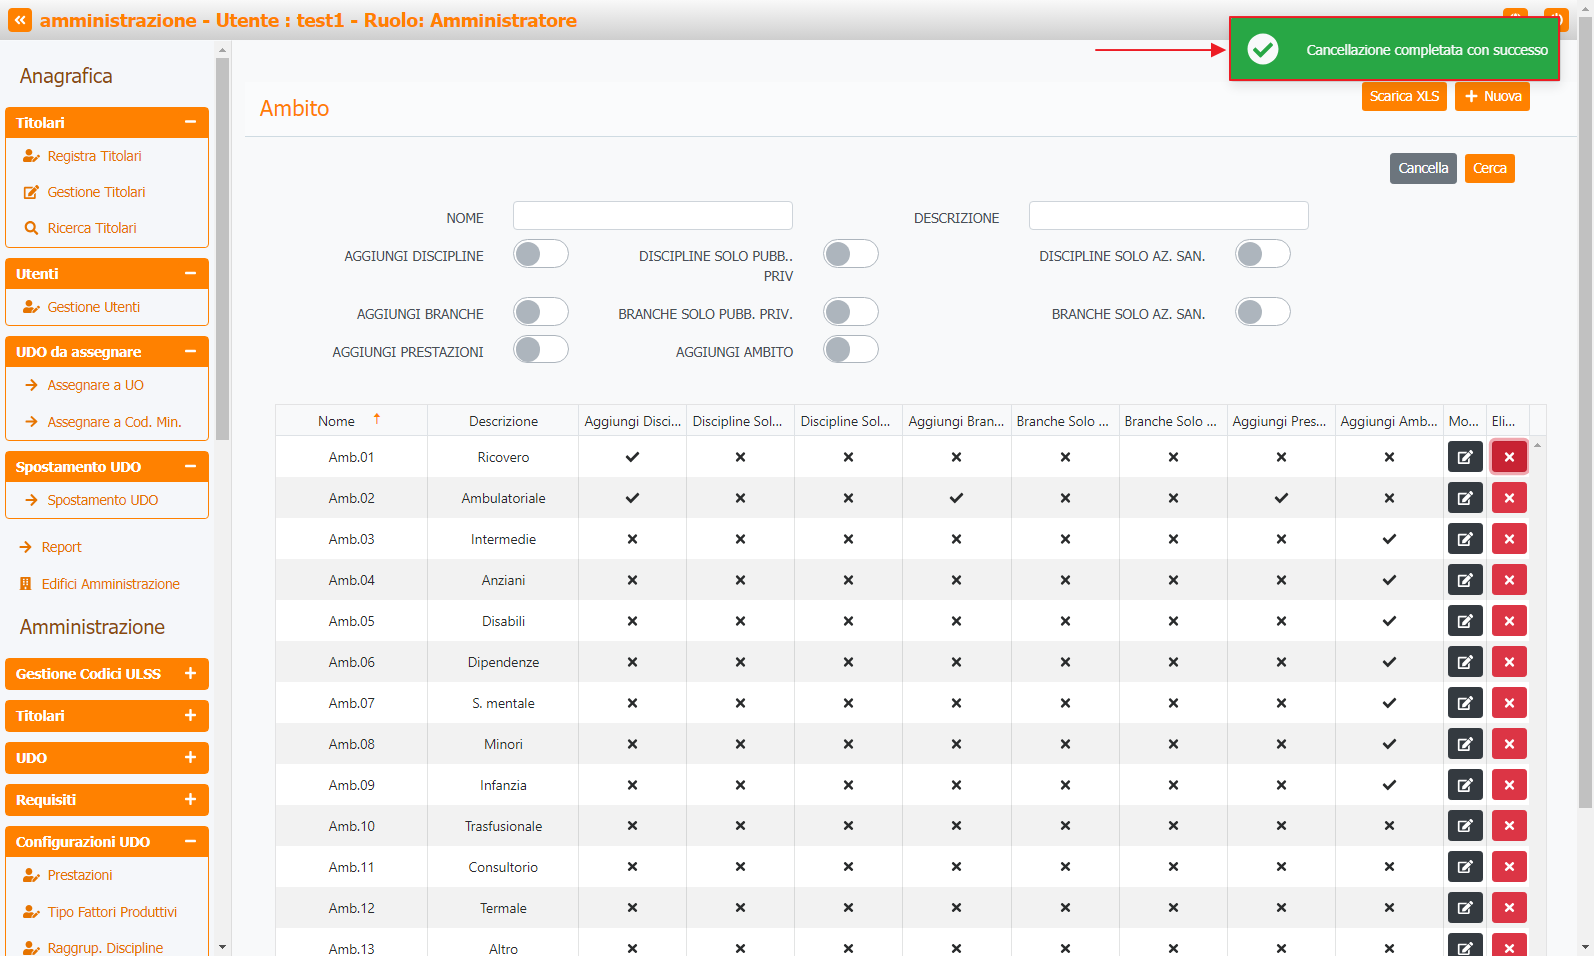Click the edit icon for Amb.01 row
This screenshot has height=956, width=1594.
pos(1464,457)
